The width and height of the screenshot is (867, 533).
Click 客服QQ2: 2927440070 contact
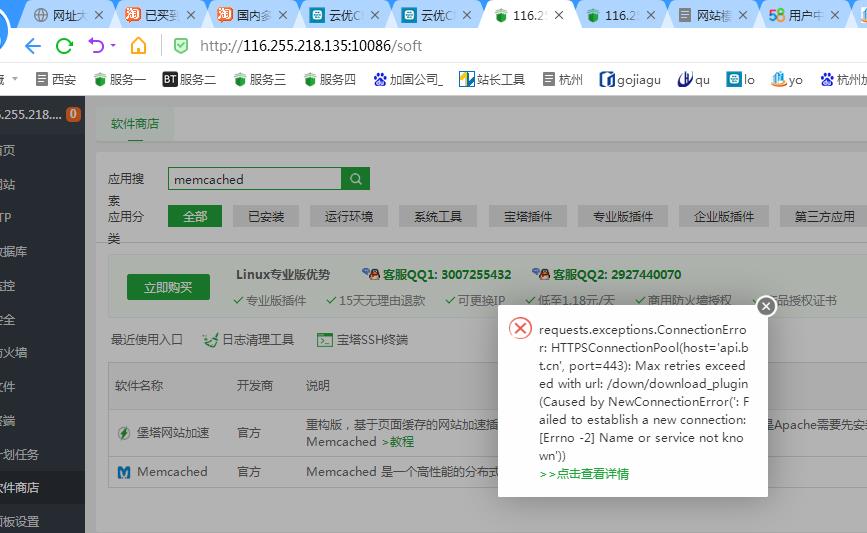[x=617, y=274]
